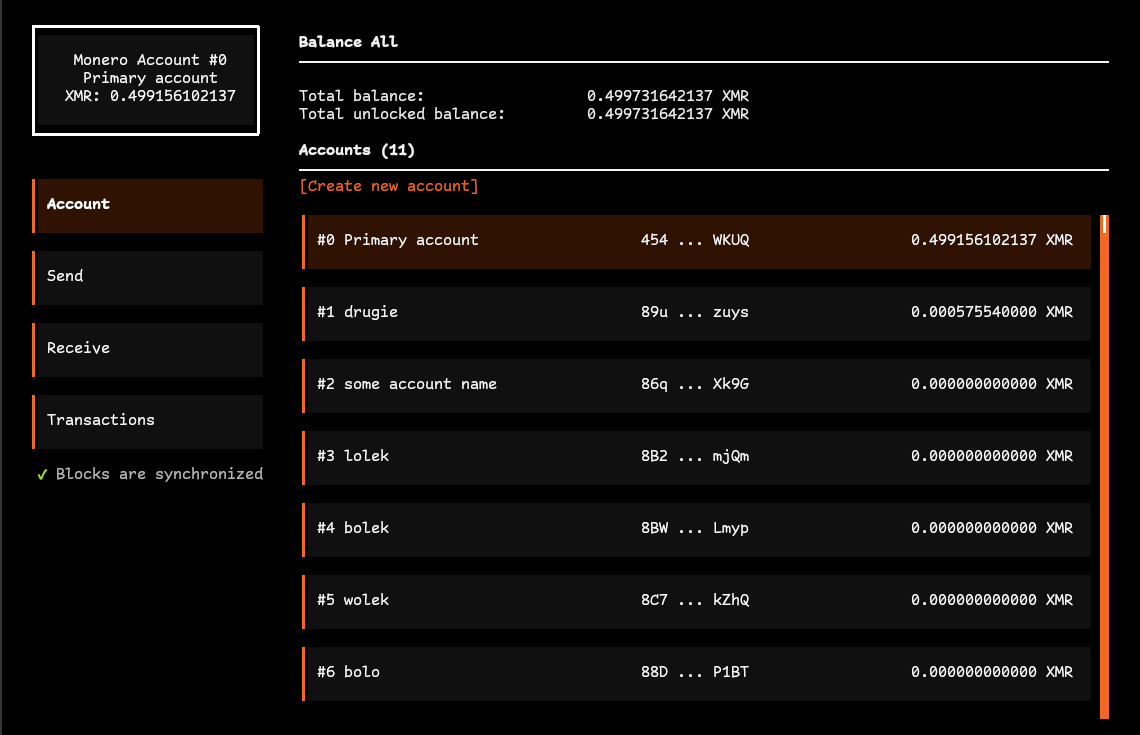Click address 8B2 ... mjQm

694,456
